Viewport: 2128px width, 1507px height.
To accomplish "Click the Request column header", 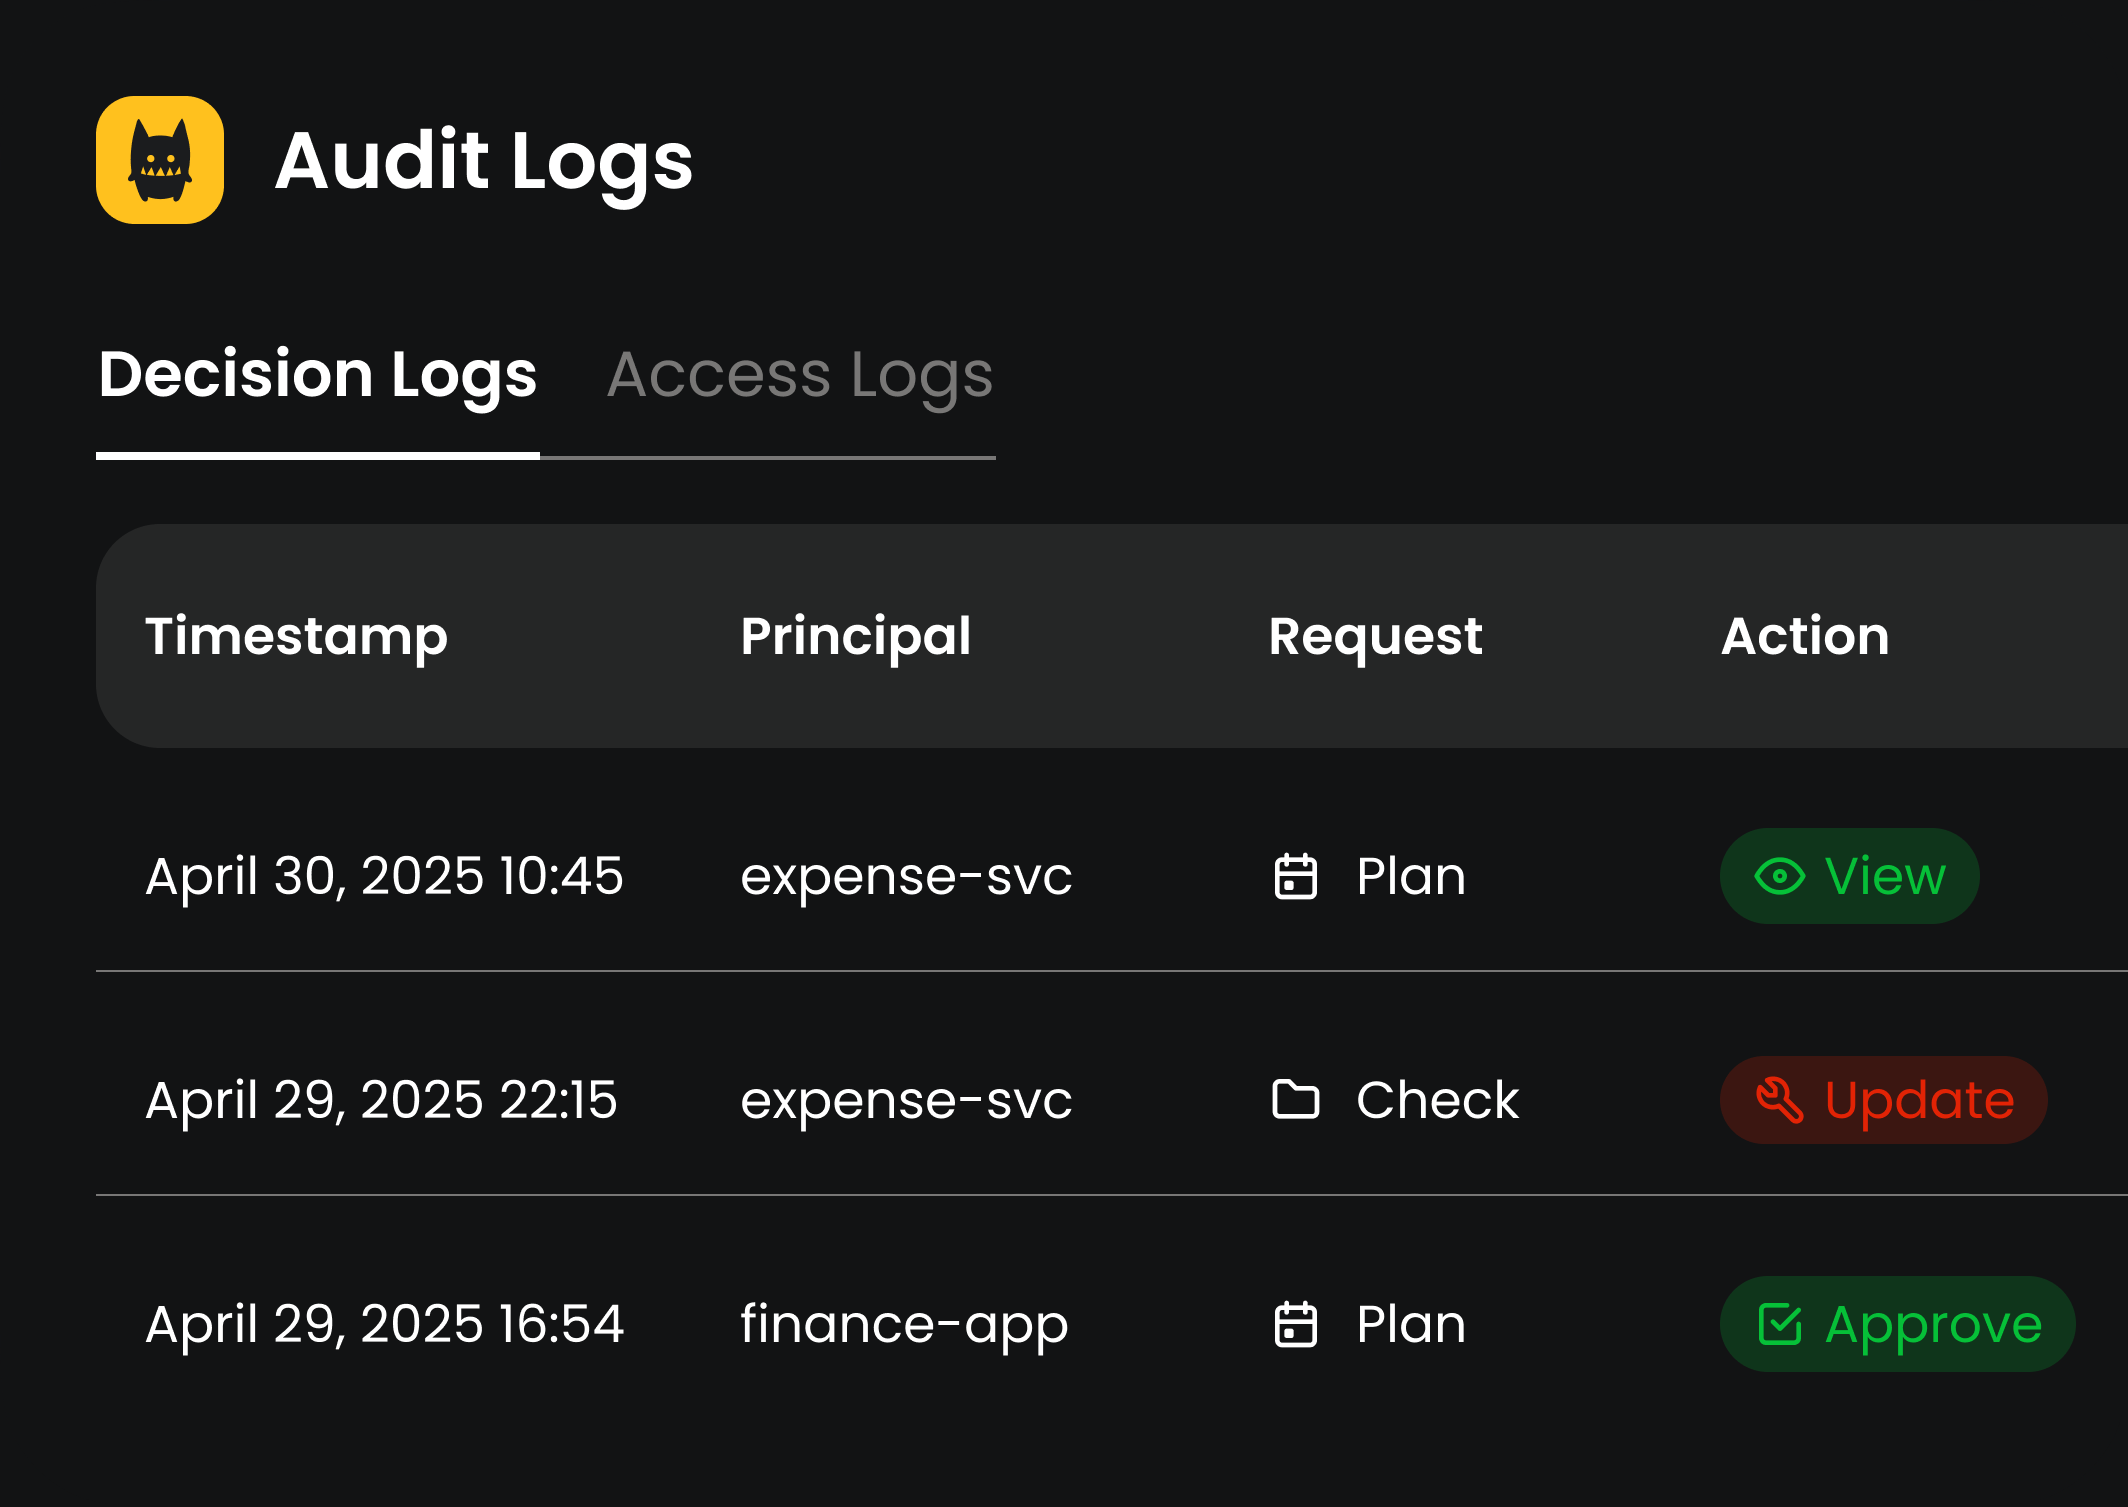I will 1375,637.
